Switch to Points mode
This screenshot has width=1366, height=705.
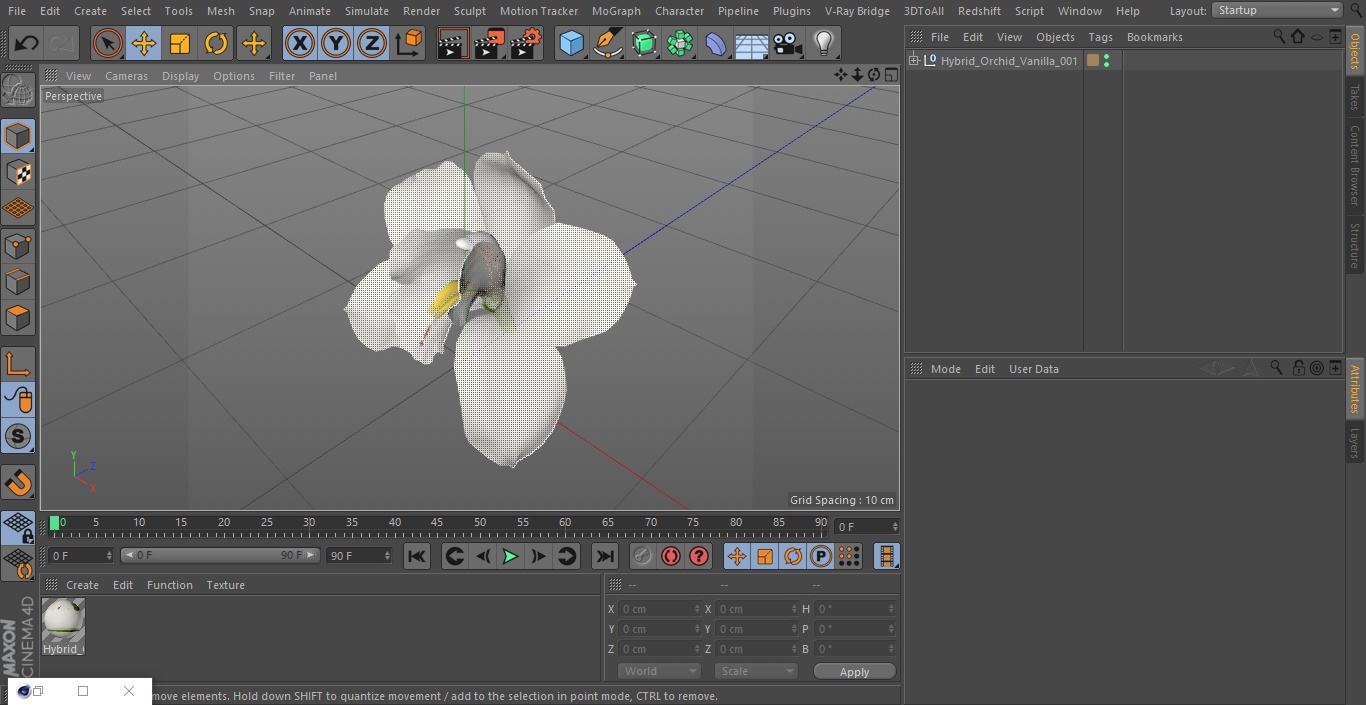(18, 245)
